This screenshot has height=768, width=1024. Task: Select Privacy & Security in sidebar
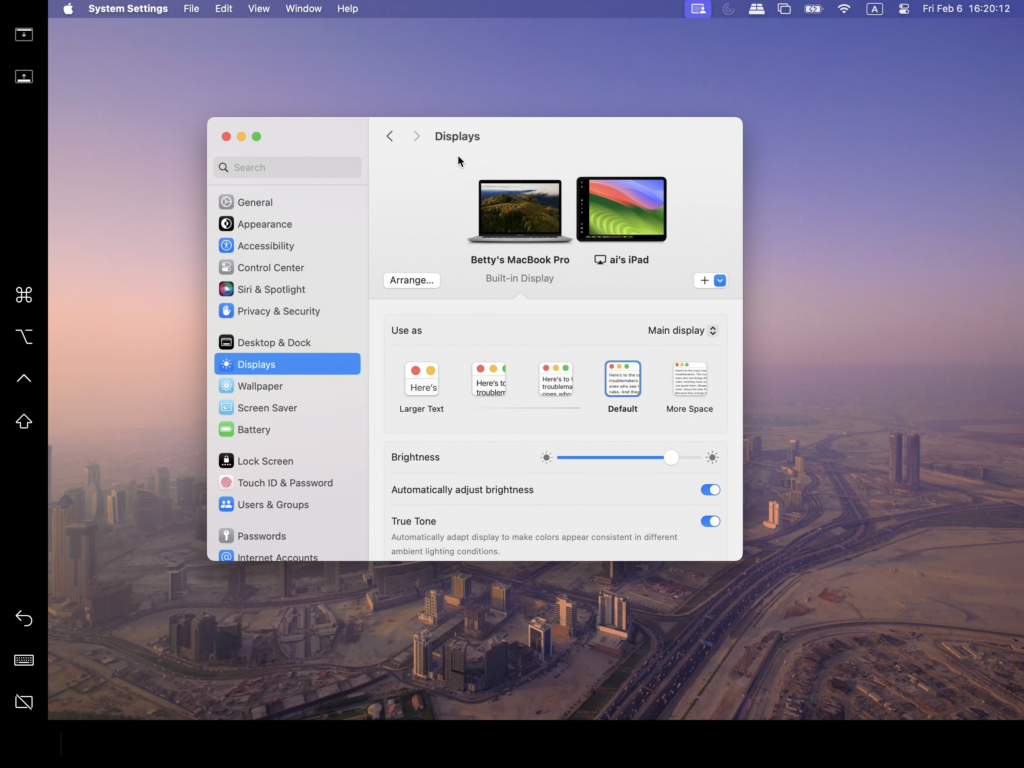point(278,311)
